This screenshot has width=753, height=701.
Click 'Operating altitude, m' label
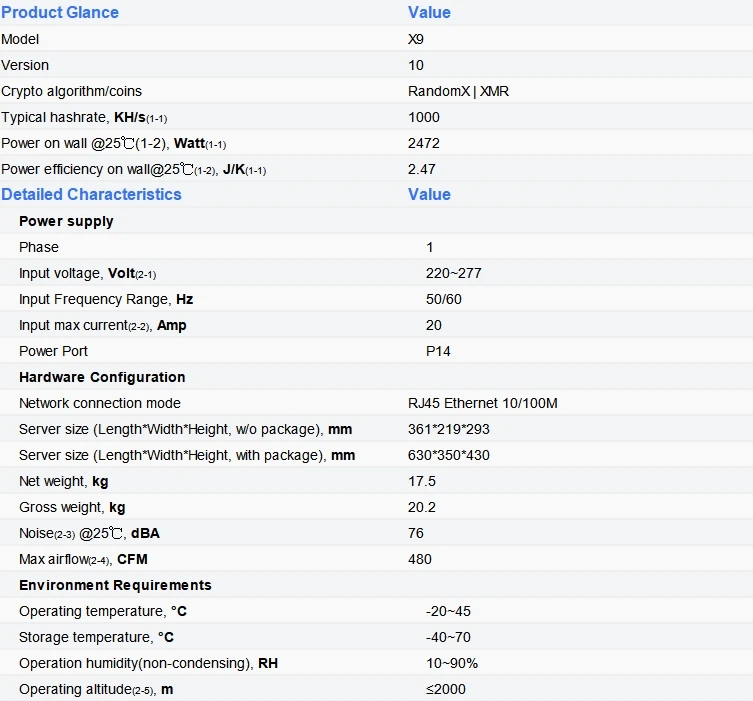(96, 689)
